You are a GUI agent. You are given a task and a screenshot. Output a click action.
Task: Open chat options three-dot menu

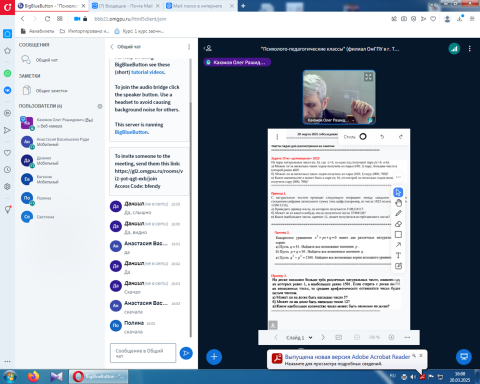pos(189,47)
